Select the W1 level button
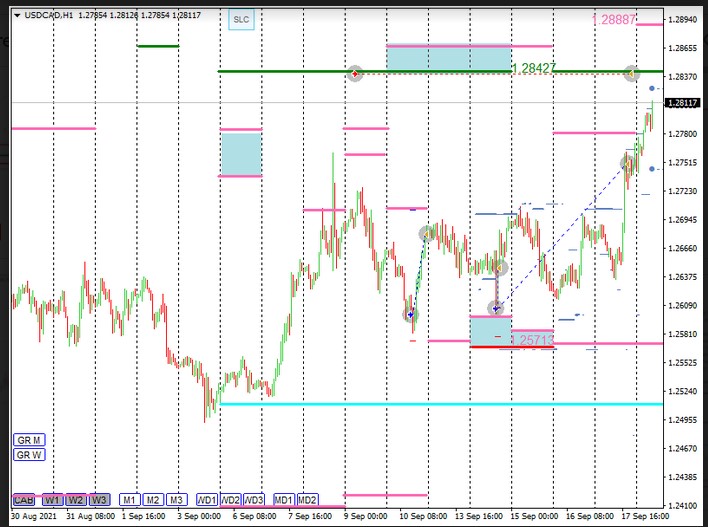 point(52,499)
